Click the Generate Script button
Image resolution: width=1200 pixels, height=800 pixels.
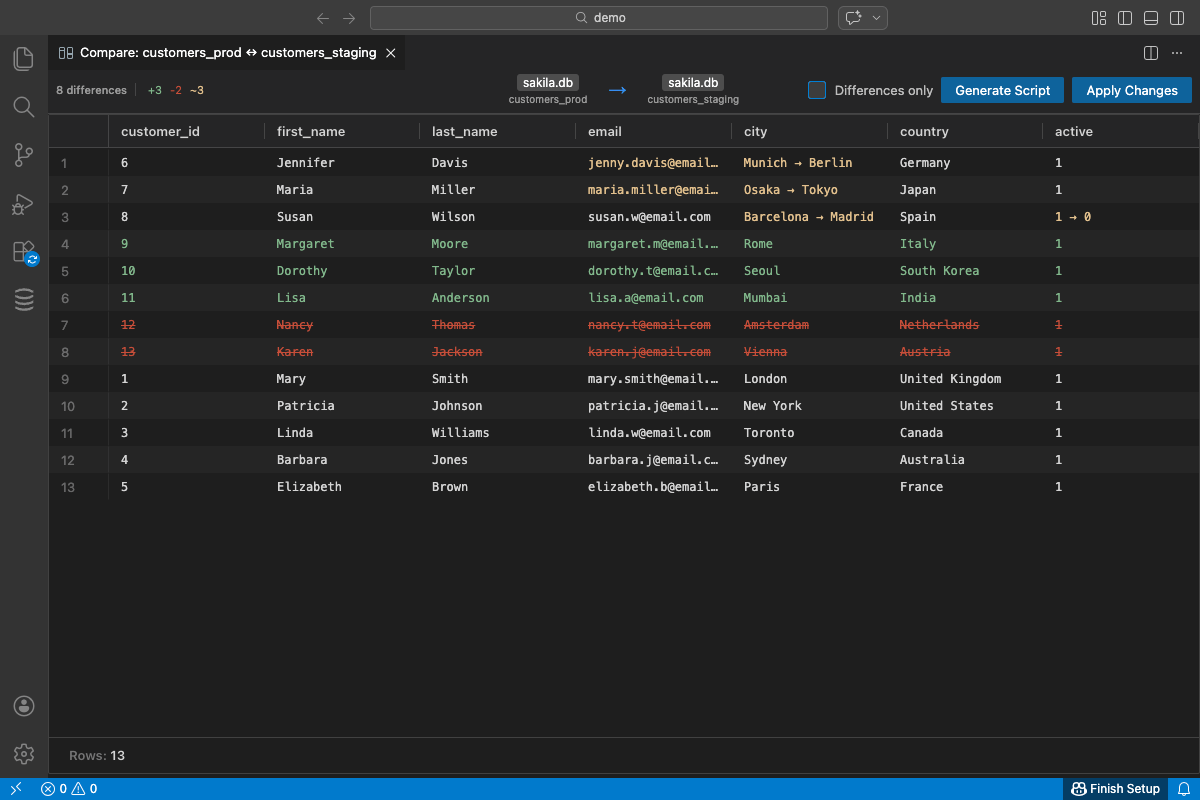(1002, 90)
